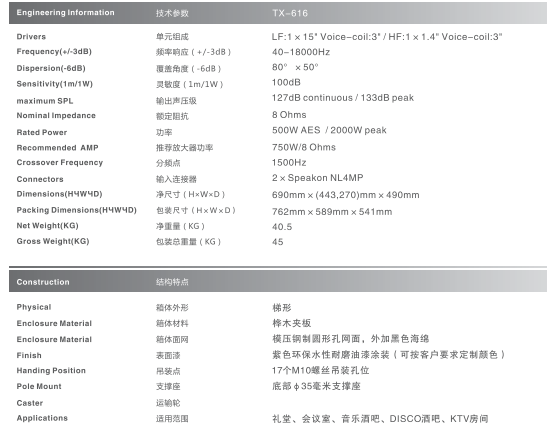Select the '8 Ohms' impedance value

pos(289,115)
